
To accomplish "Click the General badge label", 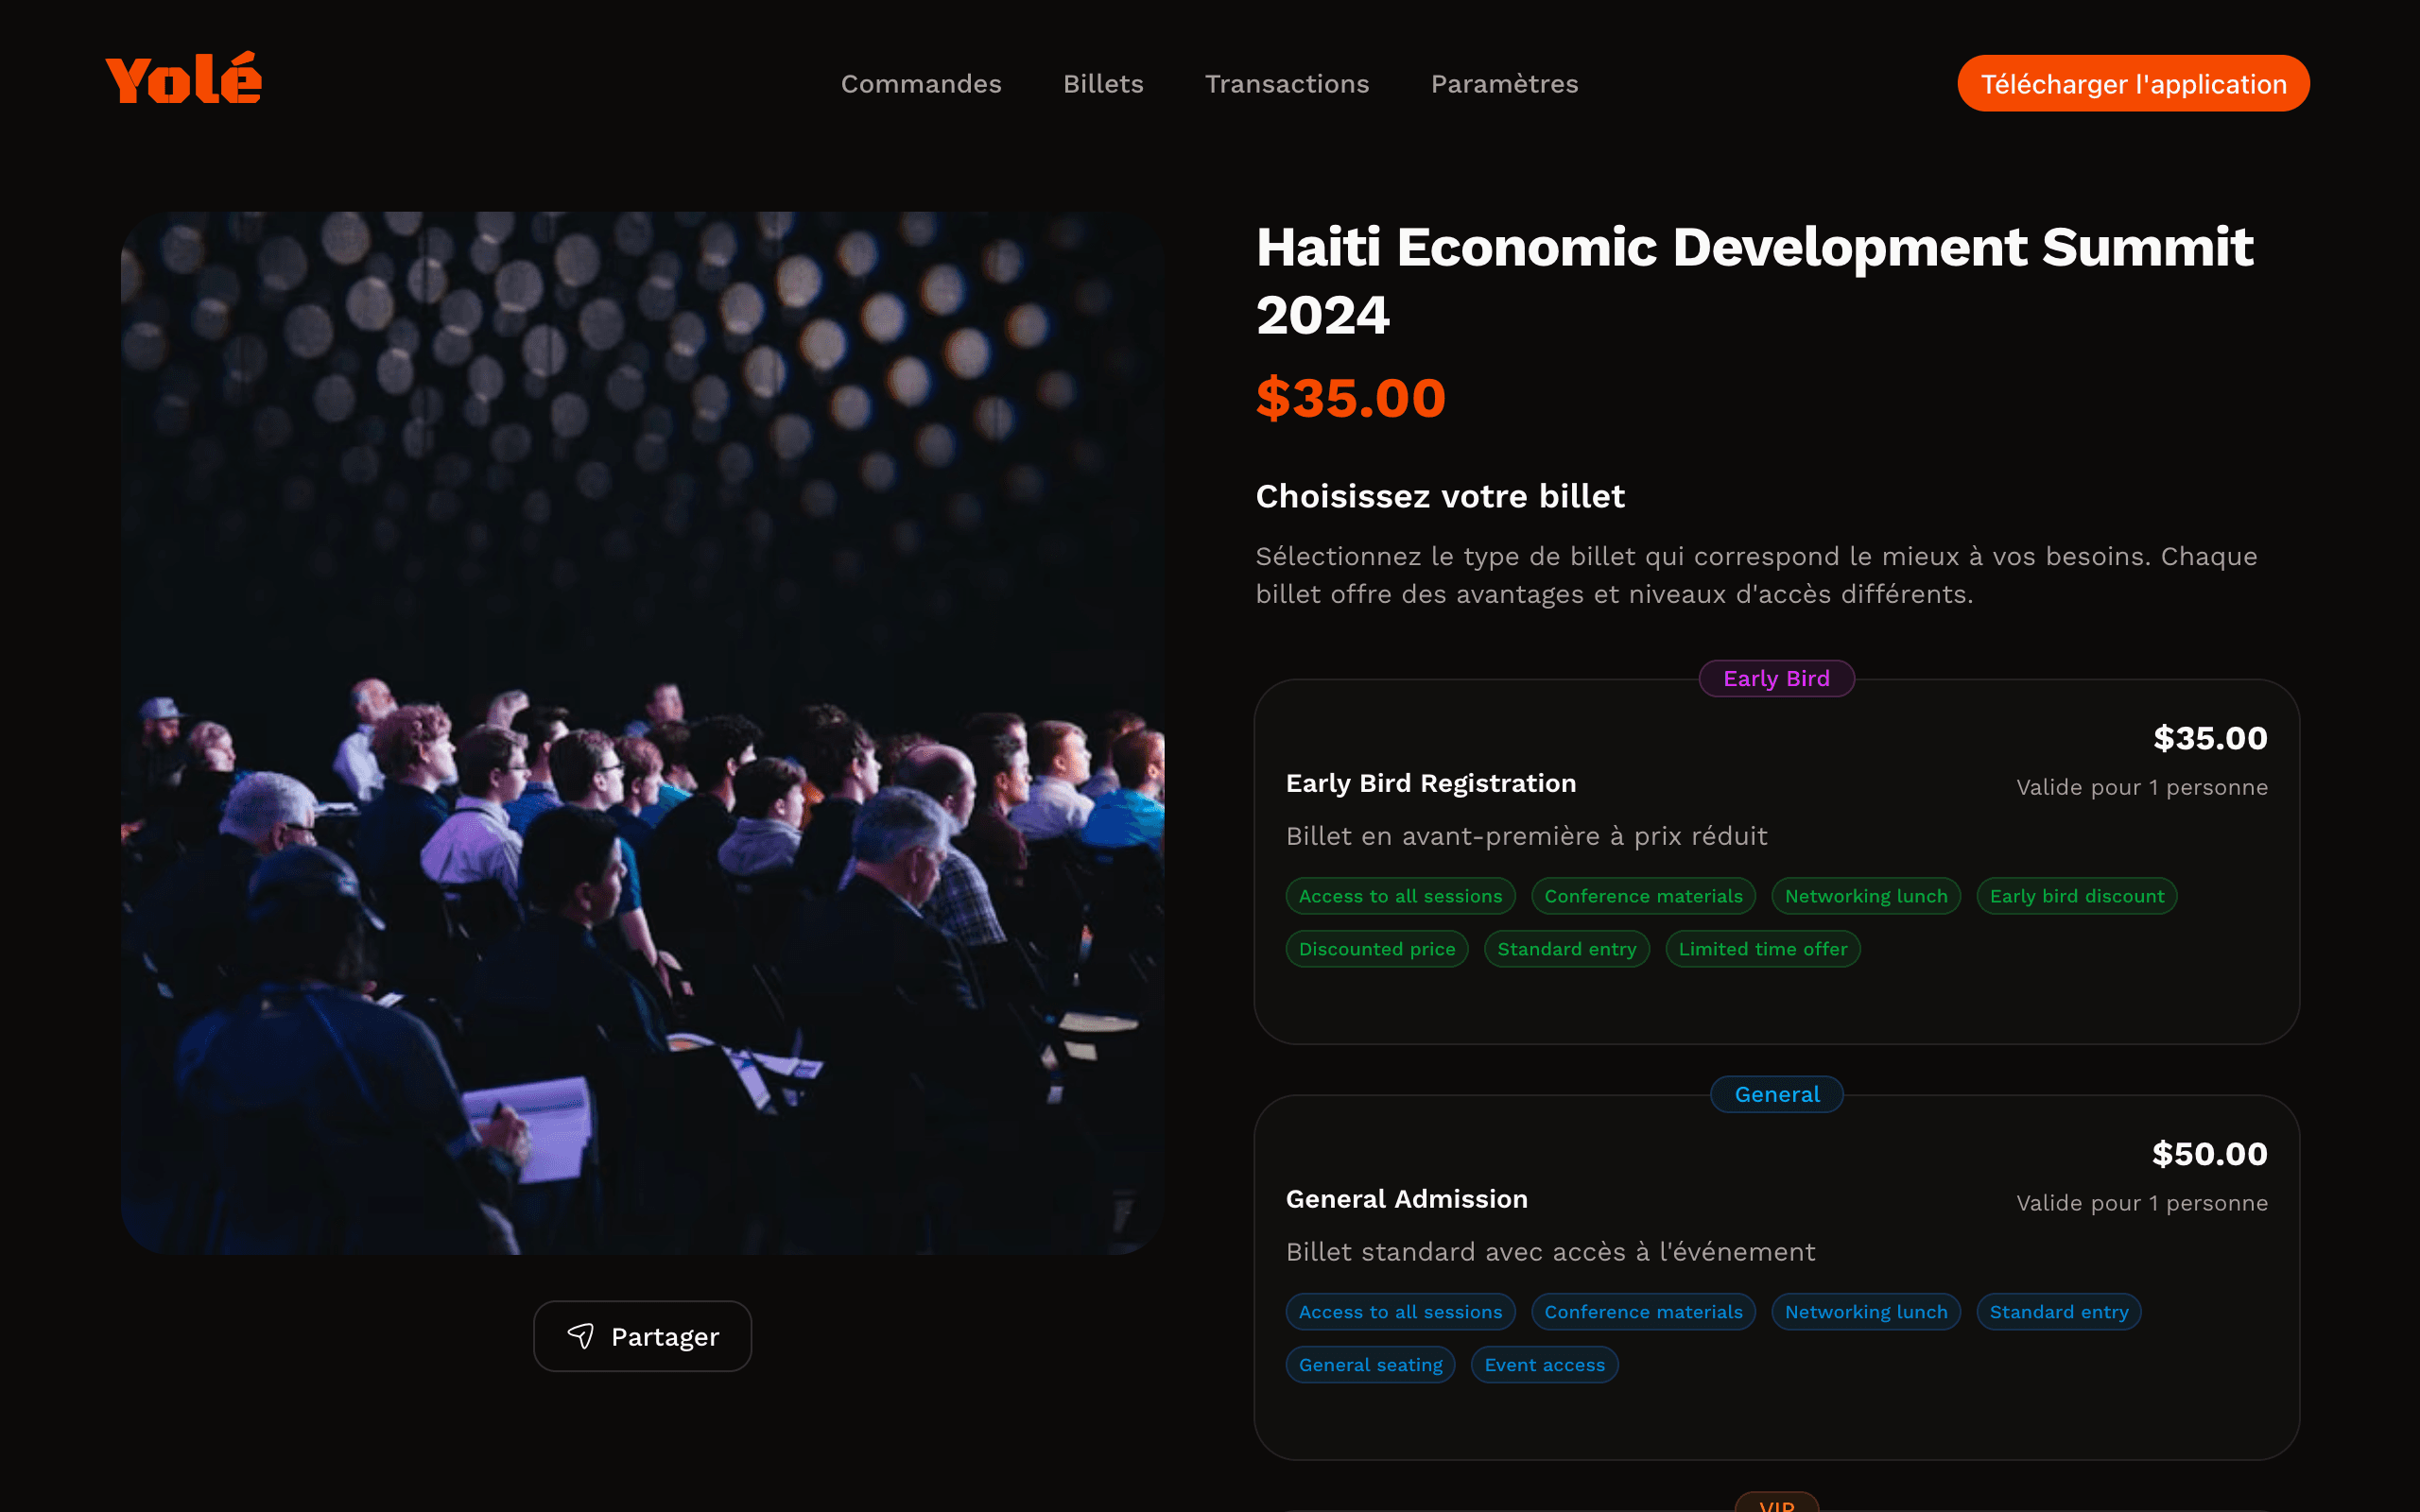I will [1776, 1094].
